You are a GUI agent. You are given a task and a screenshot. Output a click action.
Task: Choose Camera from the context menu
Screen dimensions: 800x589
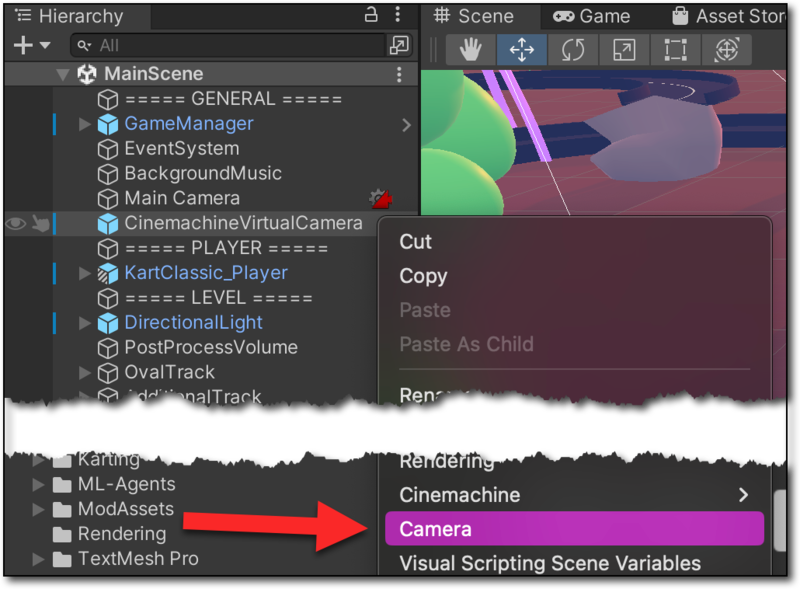coord(574,529)
